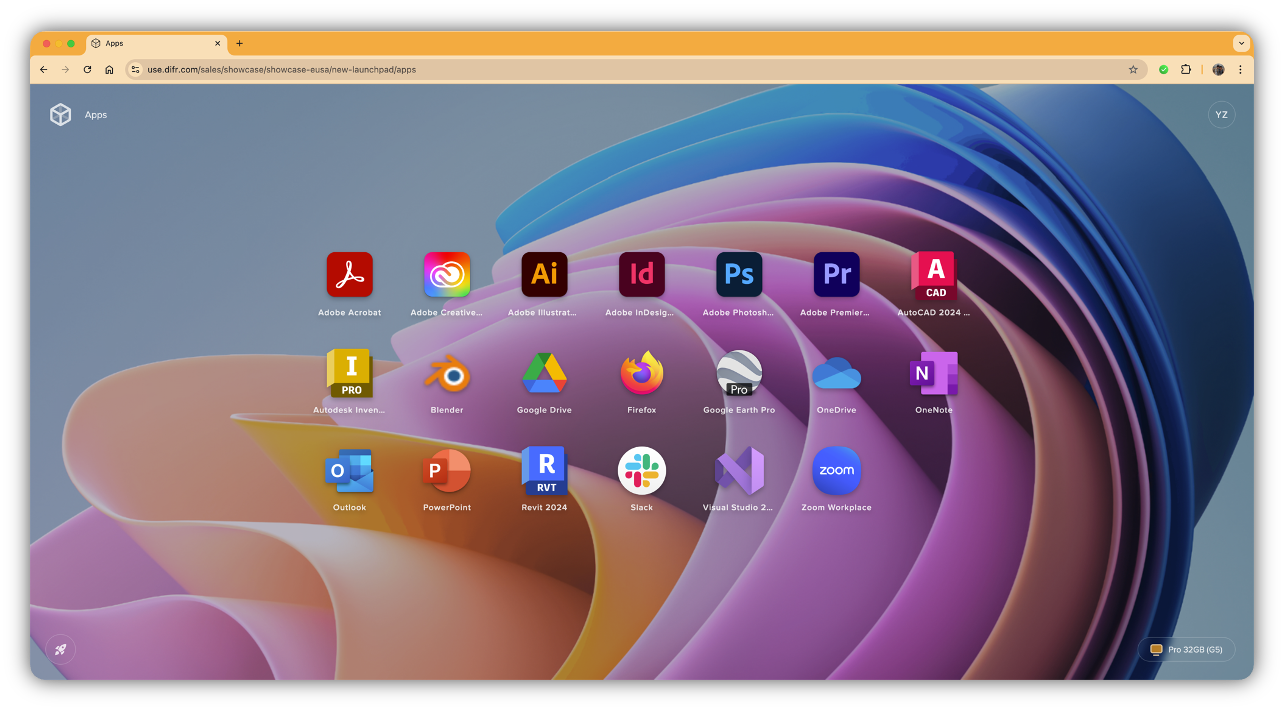
Task: Click the Zoom Workplace label text
Action: point(837,508)
